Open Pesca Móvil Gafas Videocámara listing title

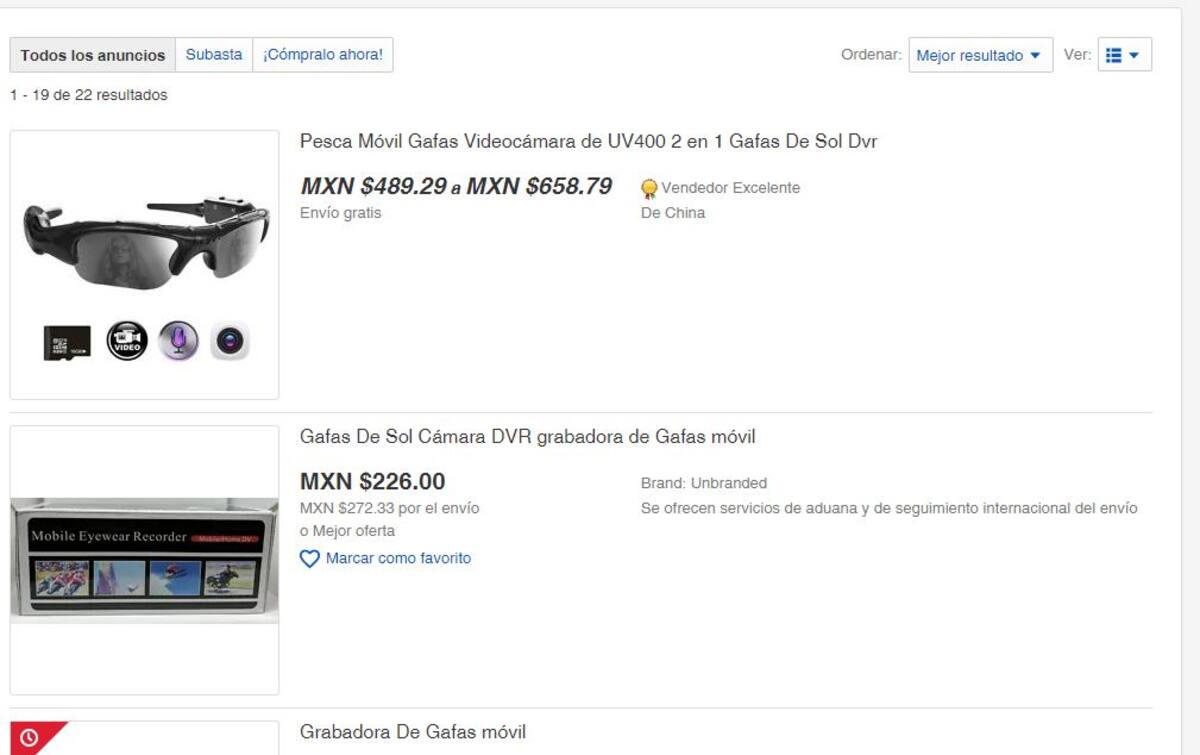(x=588, y=142)
